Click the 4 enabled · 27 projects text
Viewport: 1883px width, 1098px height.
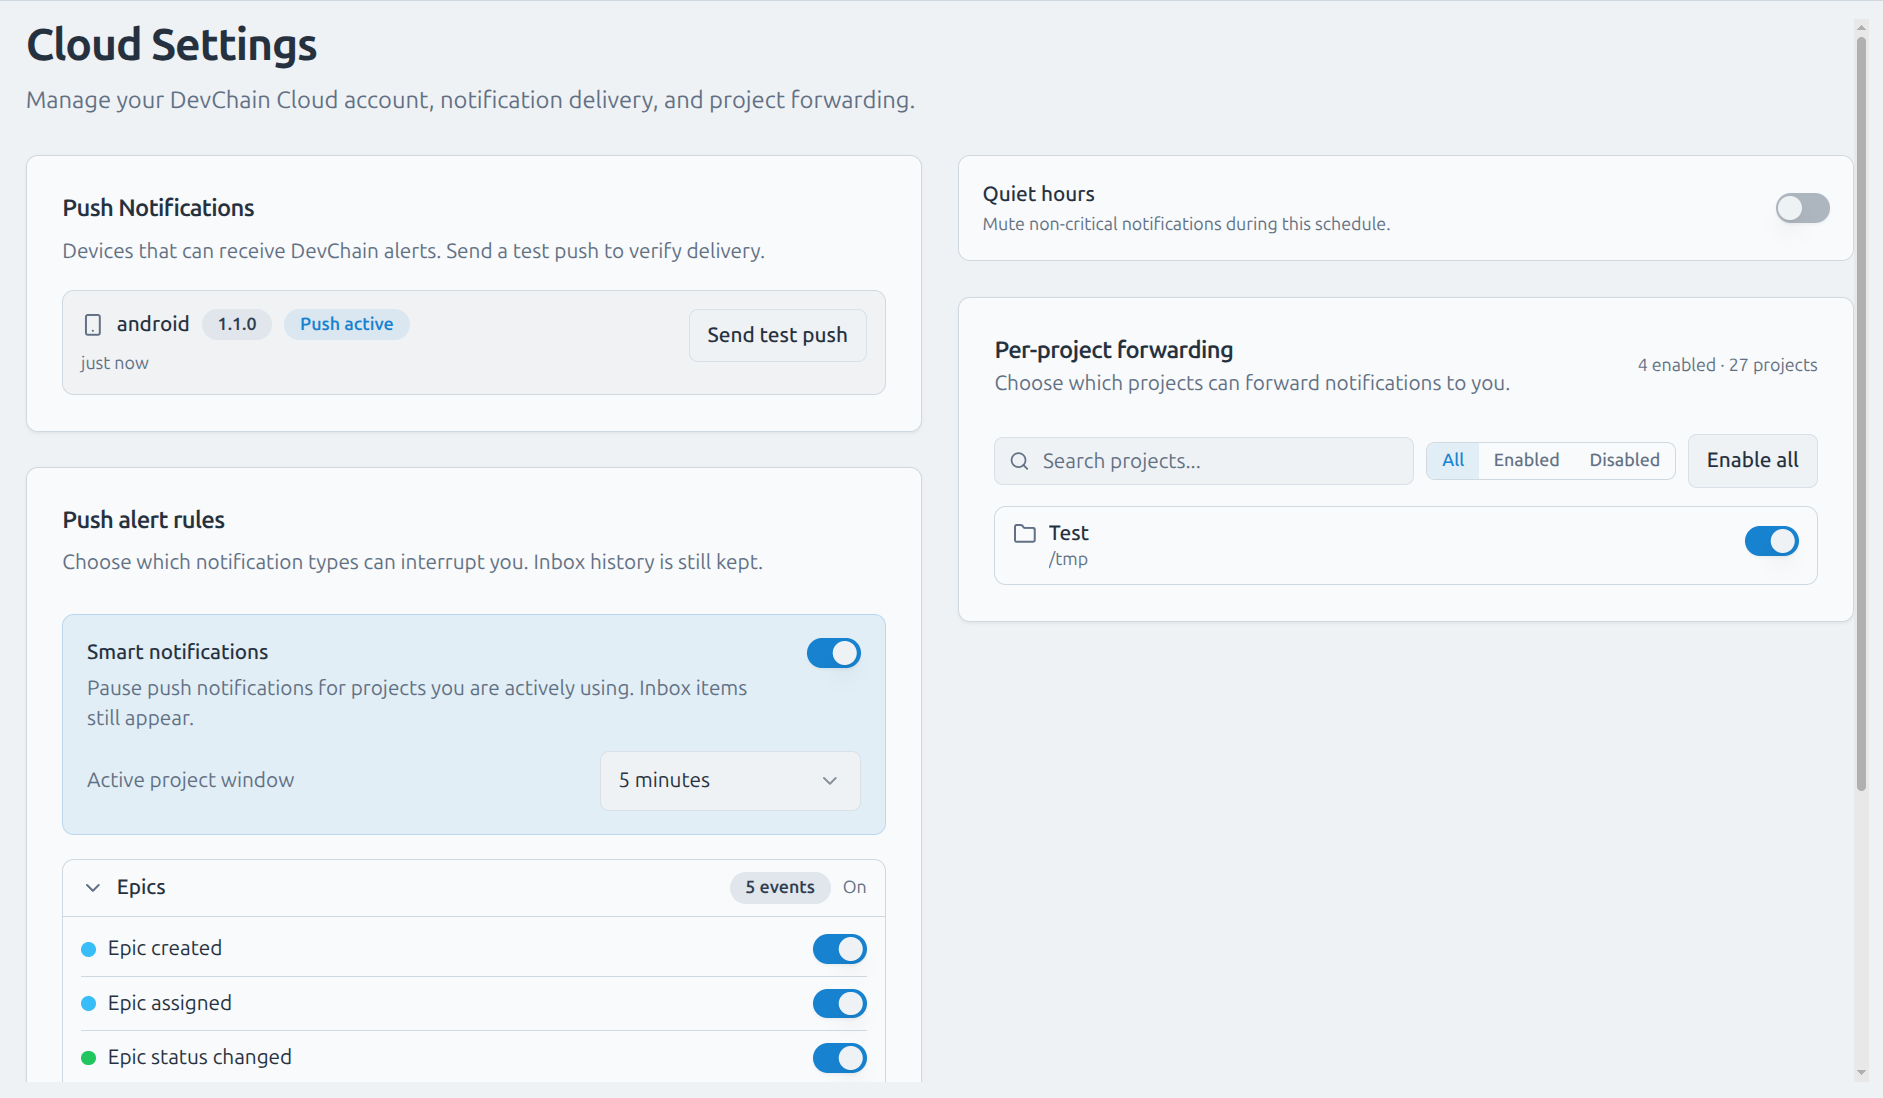[1727, 366]
